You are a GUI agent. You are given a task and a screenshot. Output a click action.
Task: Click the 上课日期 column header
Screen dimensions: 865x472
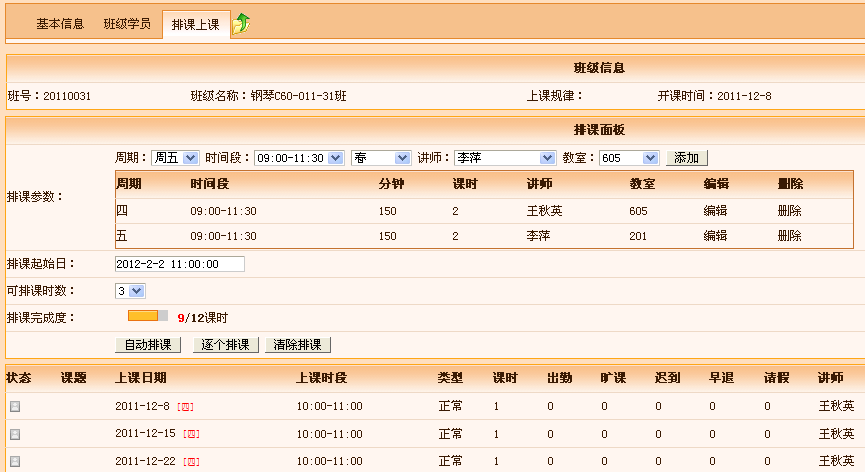pos(141,378)
